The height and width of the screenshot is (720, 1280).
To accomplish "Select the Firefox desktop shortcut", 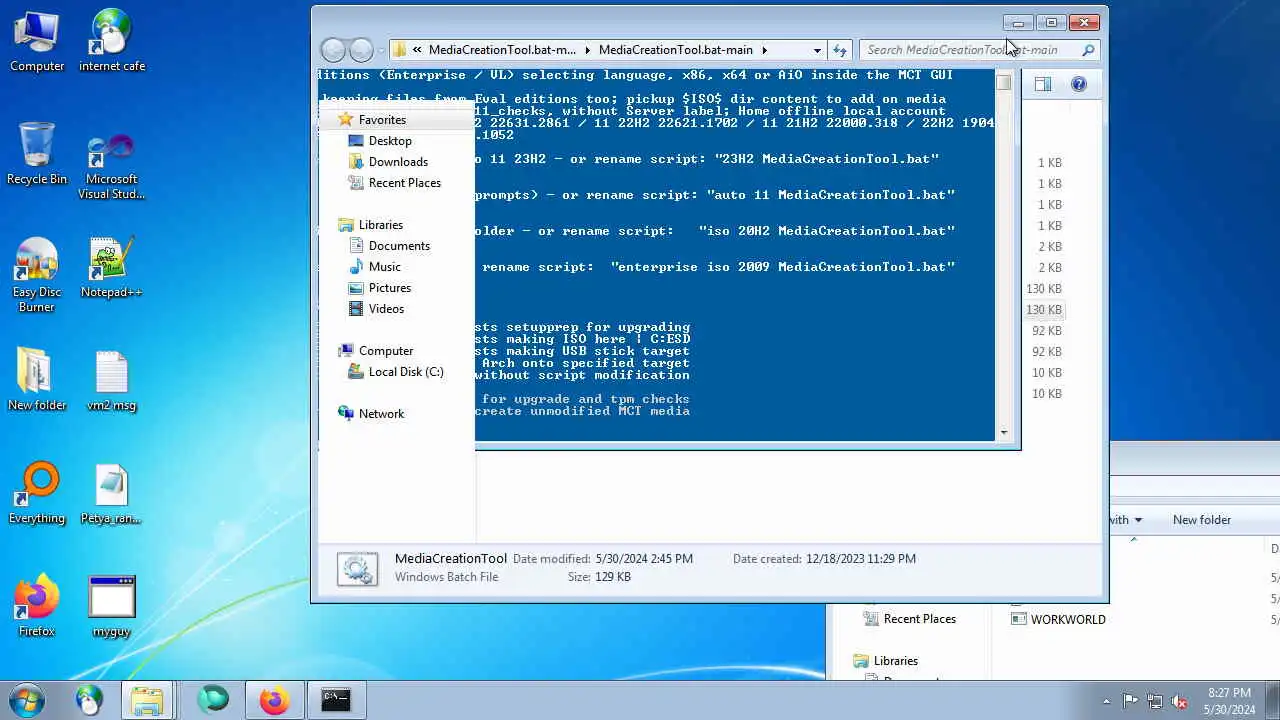I will [x=37, y=605].
